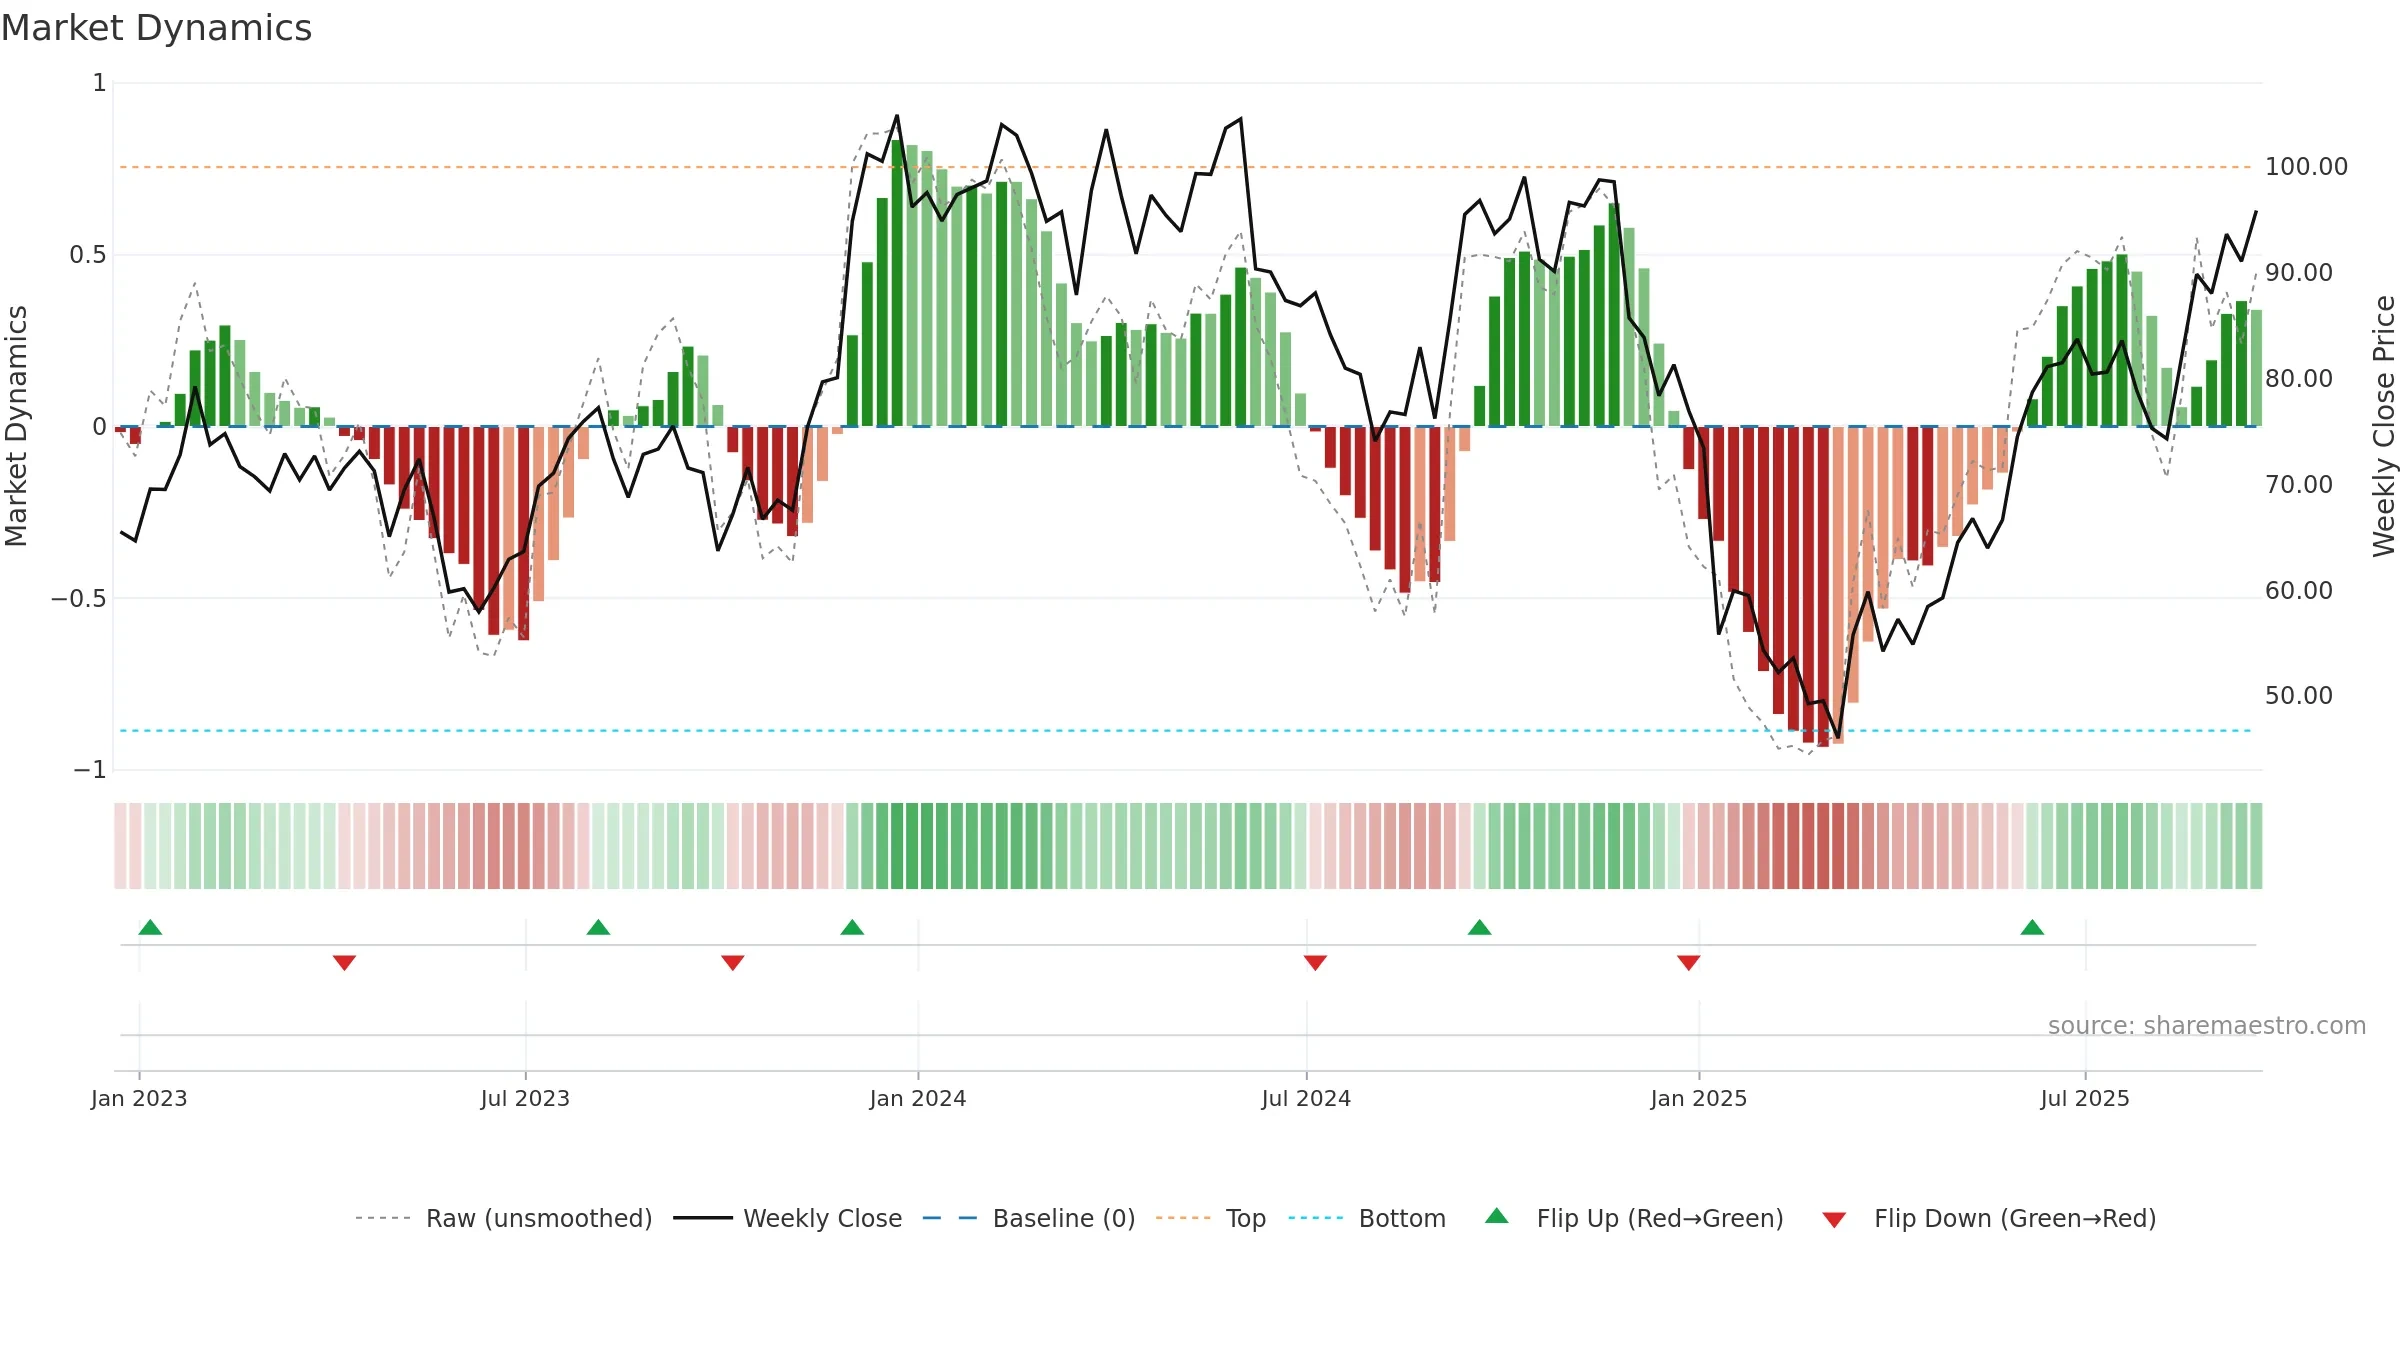Click the source: sharemaestro.com text

[x=2207, y=1025]
